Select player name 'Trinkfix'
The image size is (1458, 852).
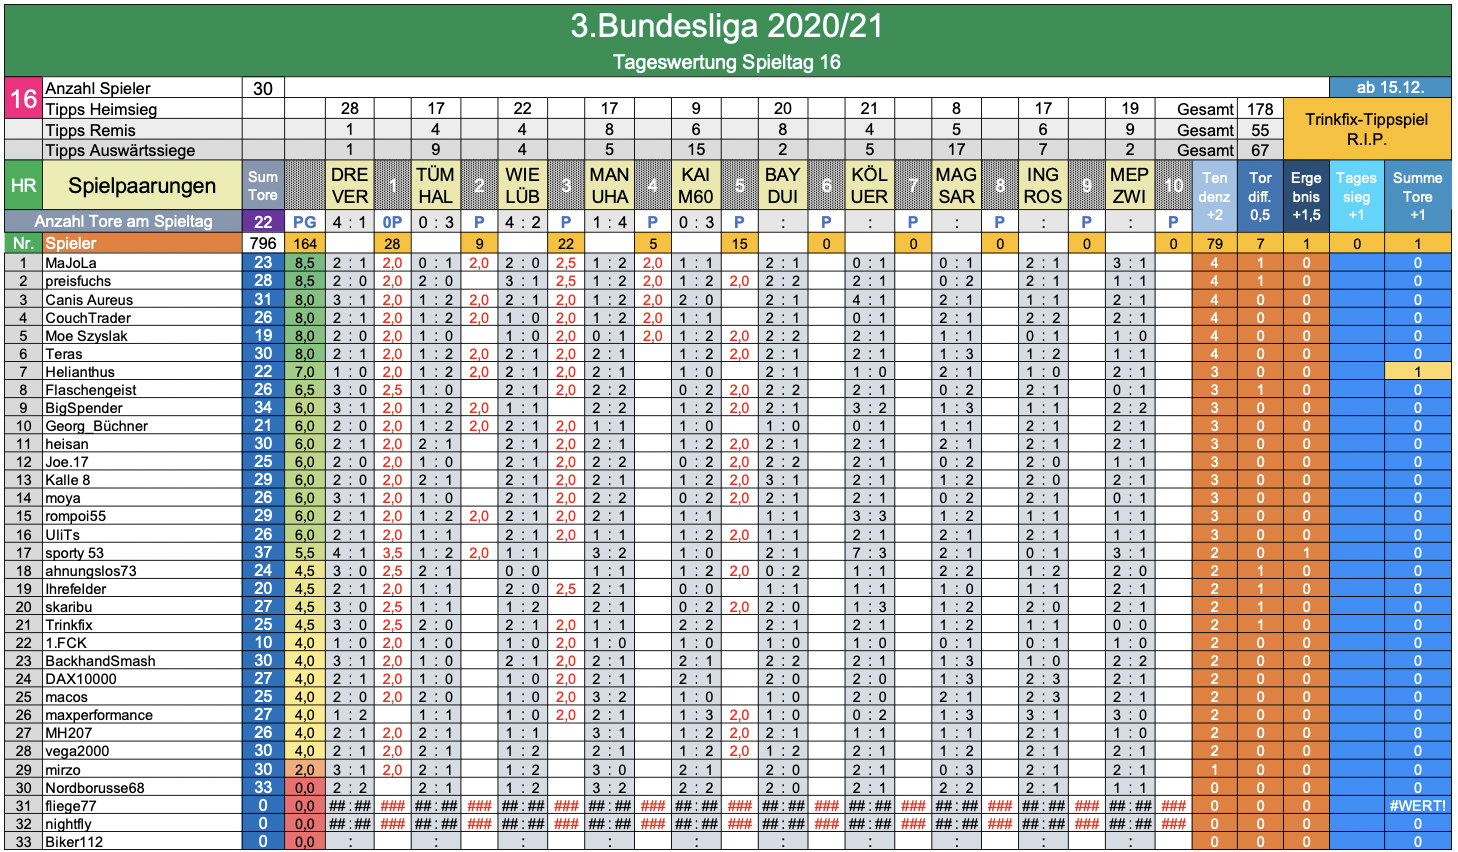pos(69,624)
